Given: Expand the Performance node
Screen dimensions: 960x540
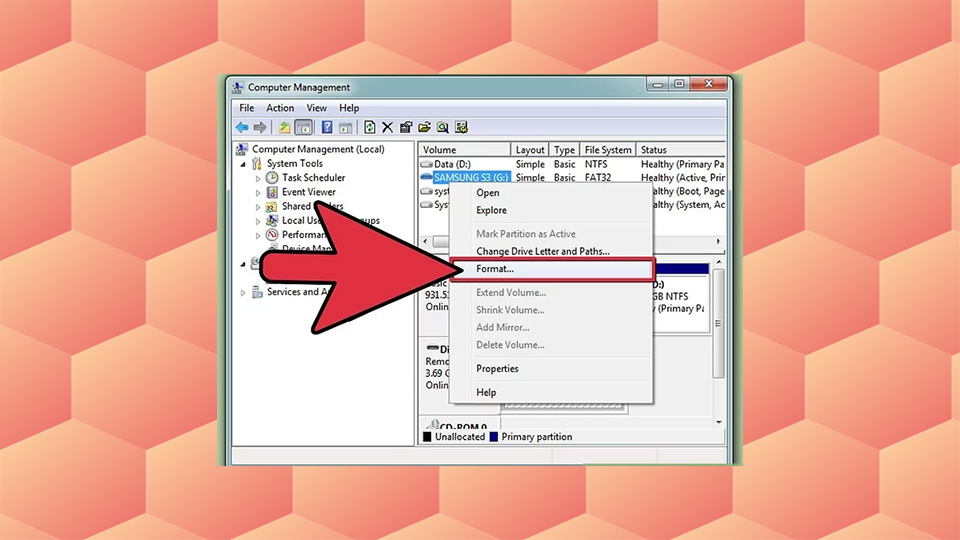Looking at the screenshot, I should pyautogui.click(x=258, y=235).
